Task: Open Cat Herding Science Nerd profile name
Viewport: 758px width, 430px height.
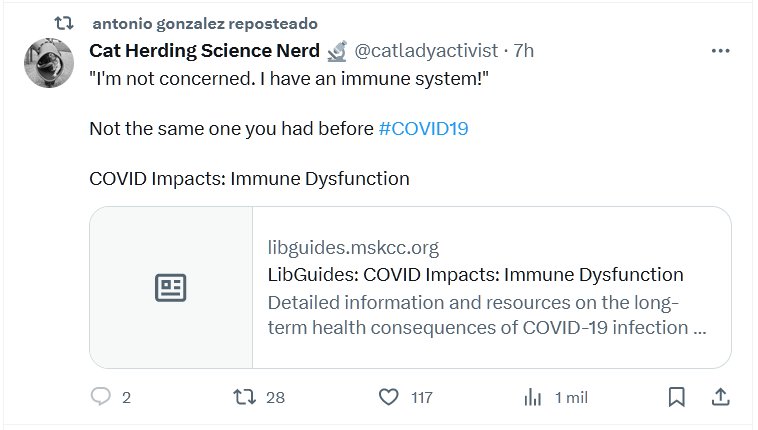Action: pos(205,51)
